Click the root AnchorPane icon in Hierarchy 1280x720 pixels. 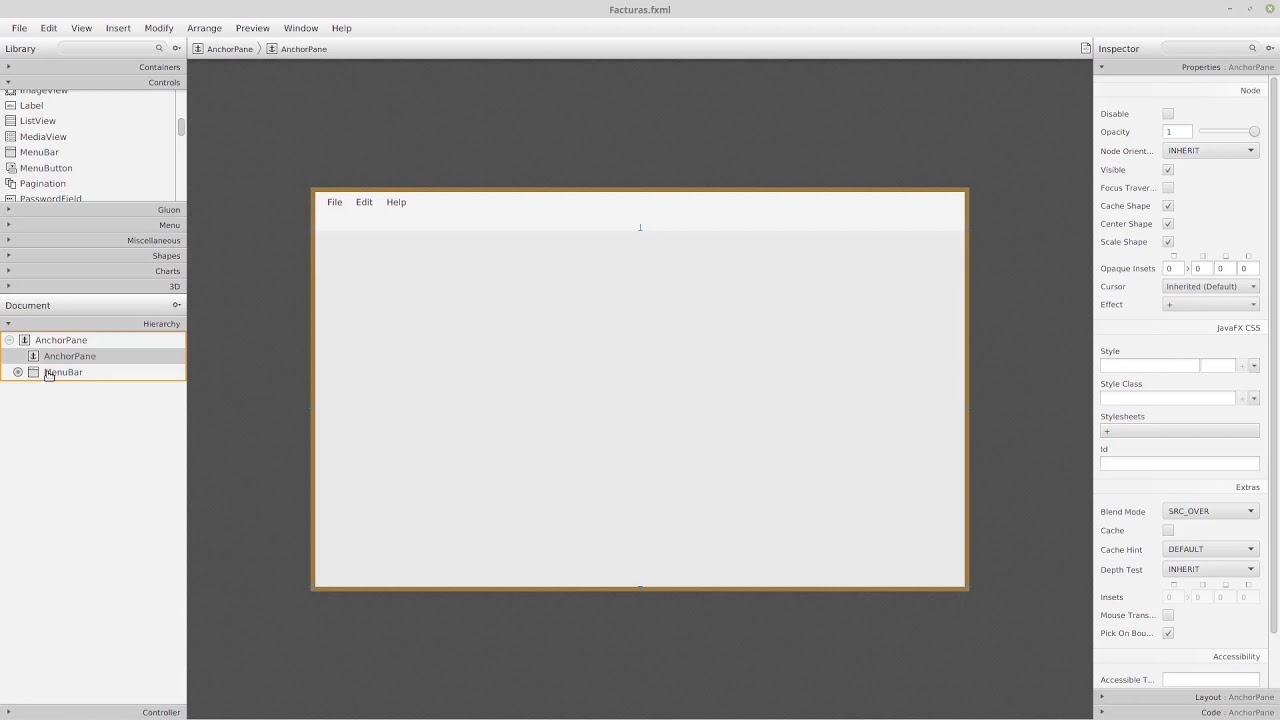25,340
